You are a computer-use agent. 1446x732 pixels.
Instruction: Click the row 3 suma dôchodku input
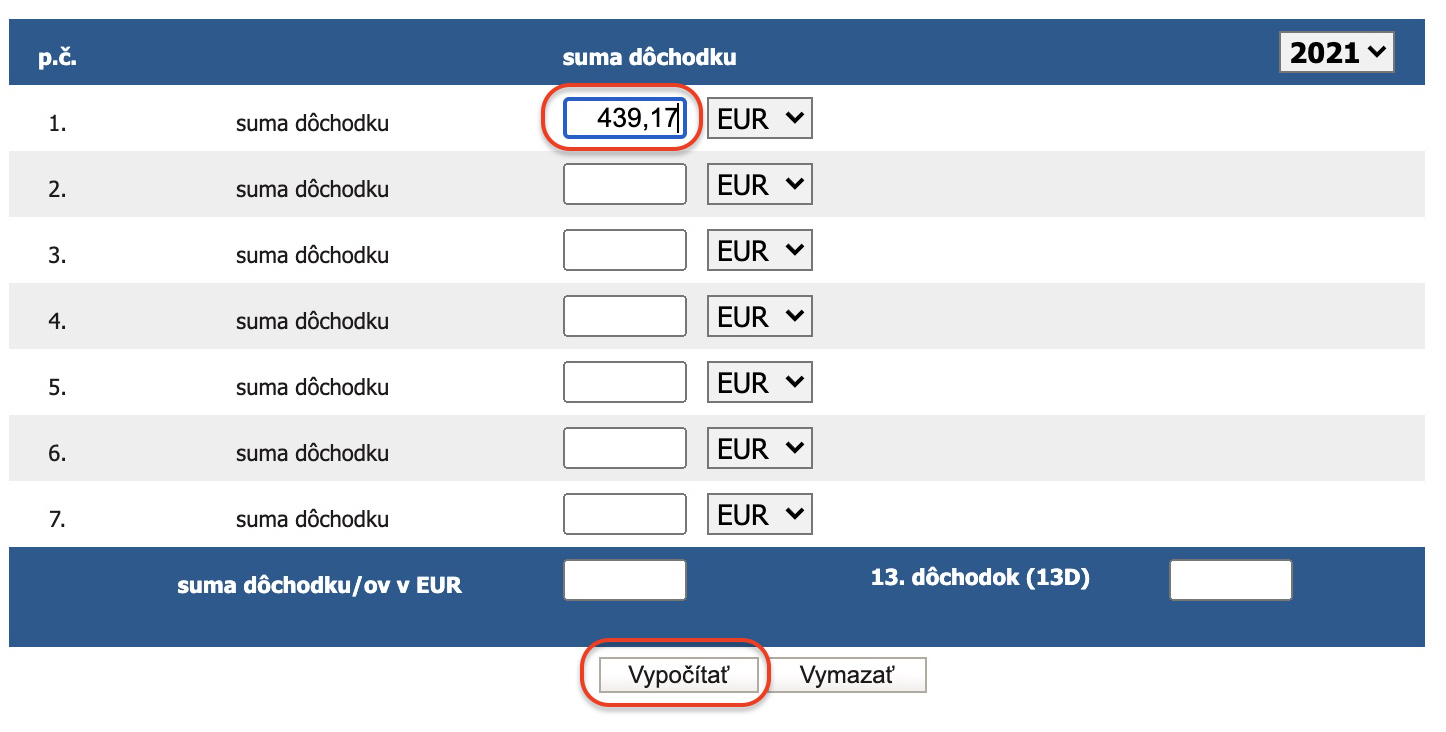pyautogui.click(x=625, y=251)
